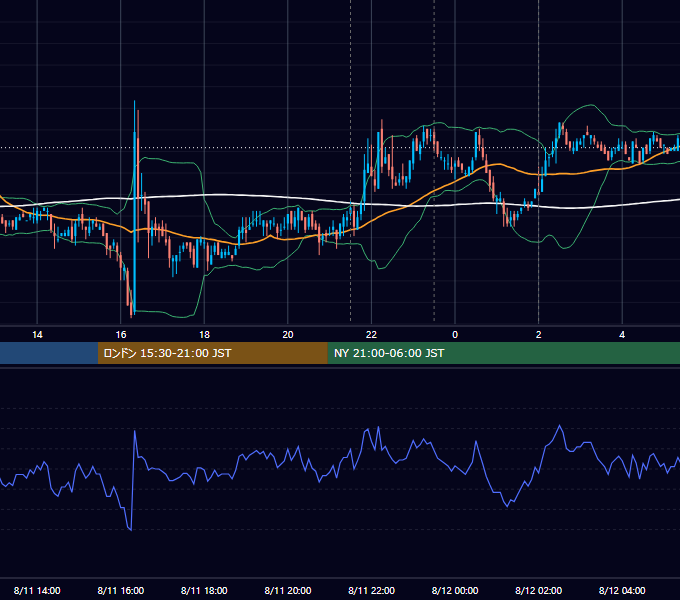Click the blue session bar before London
Screen dimensions: 680x600
(x=49, y=353)
